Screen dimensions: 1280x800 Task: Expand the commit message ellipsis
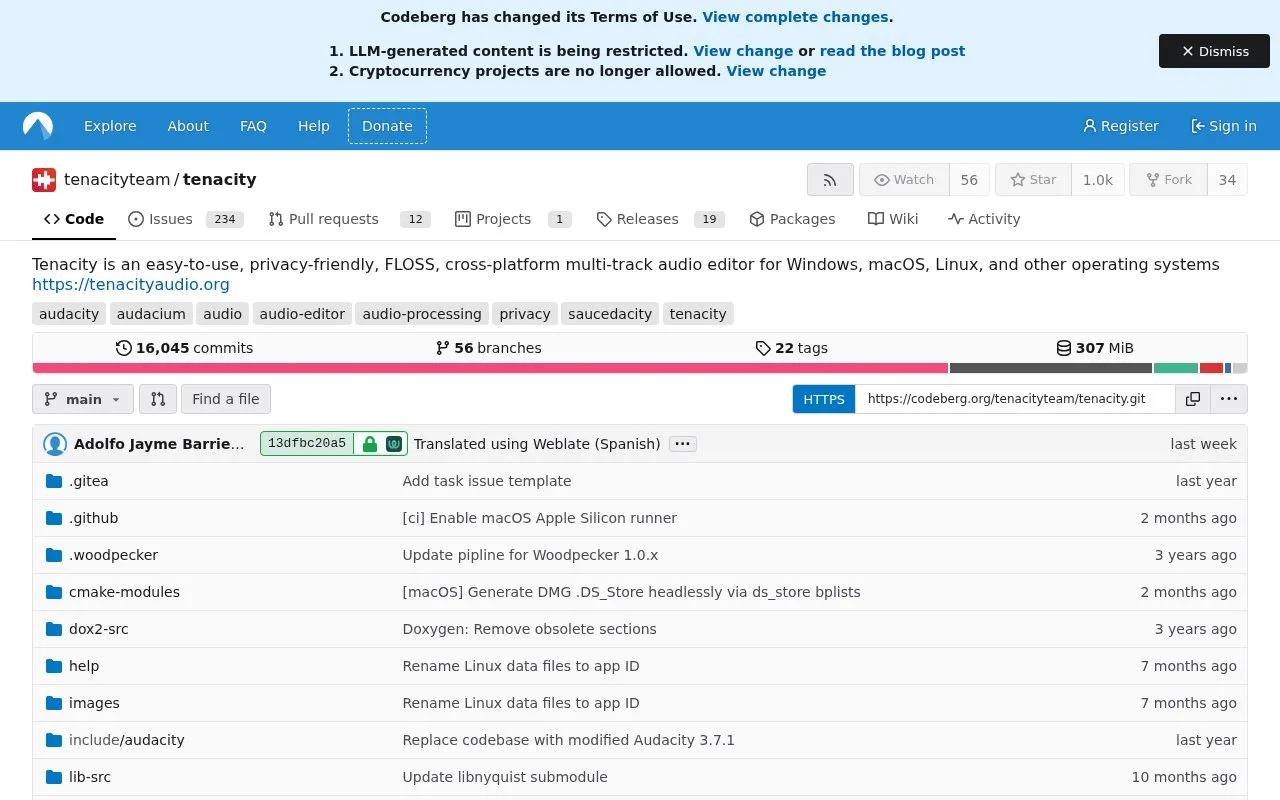click(682, 444)
